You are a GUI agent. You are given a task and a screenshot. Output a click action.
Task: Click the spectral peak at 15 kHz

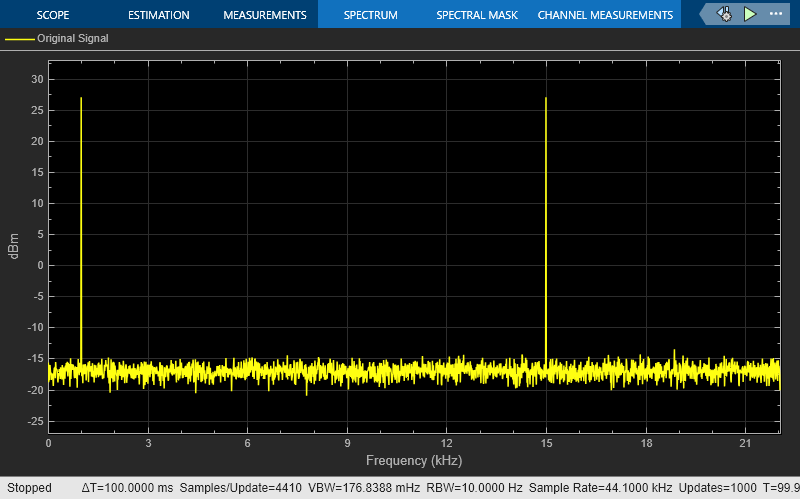pos(546,98)
